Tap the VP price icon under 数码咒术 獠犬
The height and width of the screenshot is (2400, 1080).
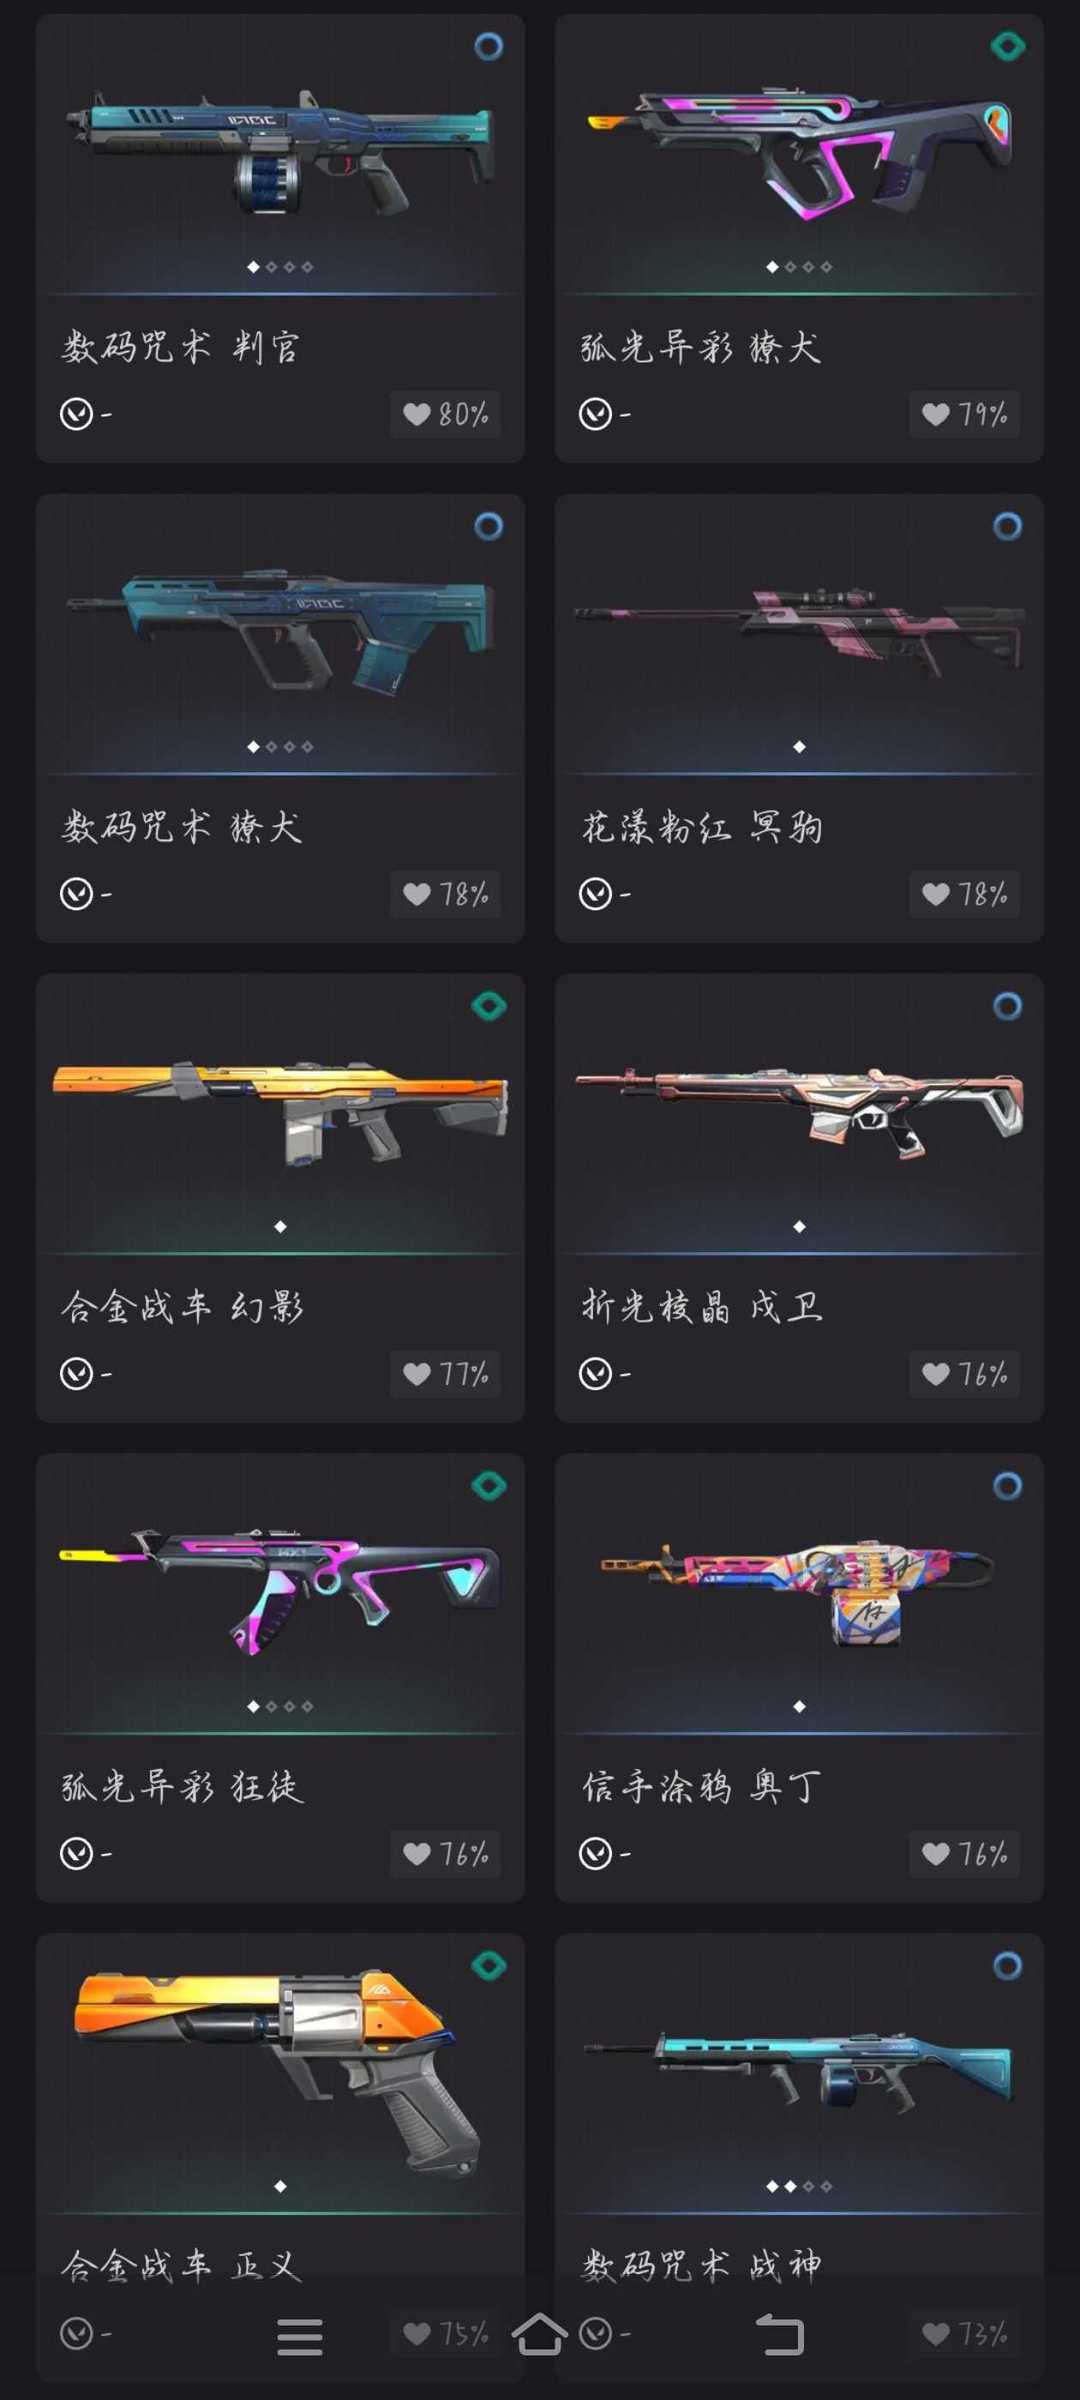point(77,893)
